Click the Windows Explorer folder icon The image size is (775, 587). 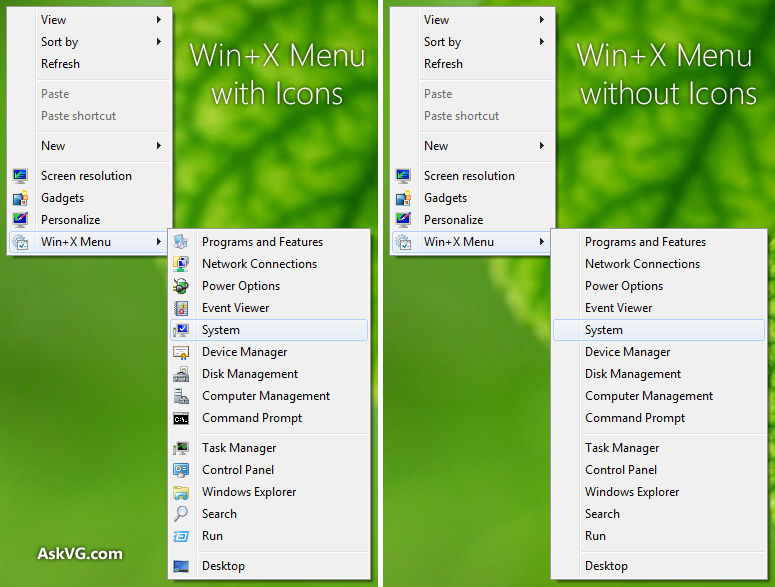[x=181, y=492]
